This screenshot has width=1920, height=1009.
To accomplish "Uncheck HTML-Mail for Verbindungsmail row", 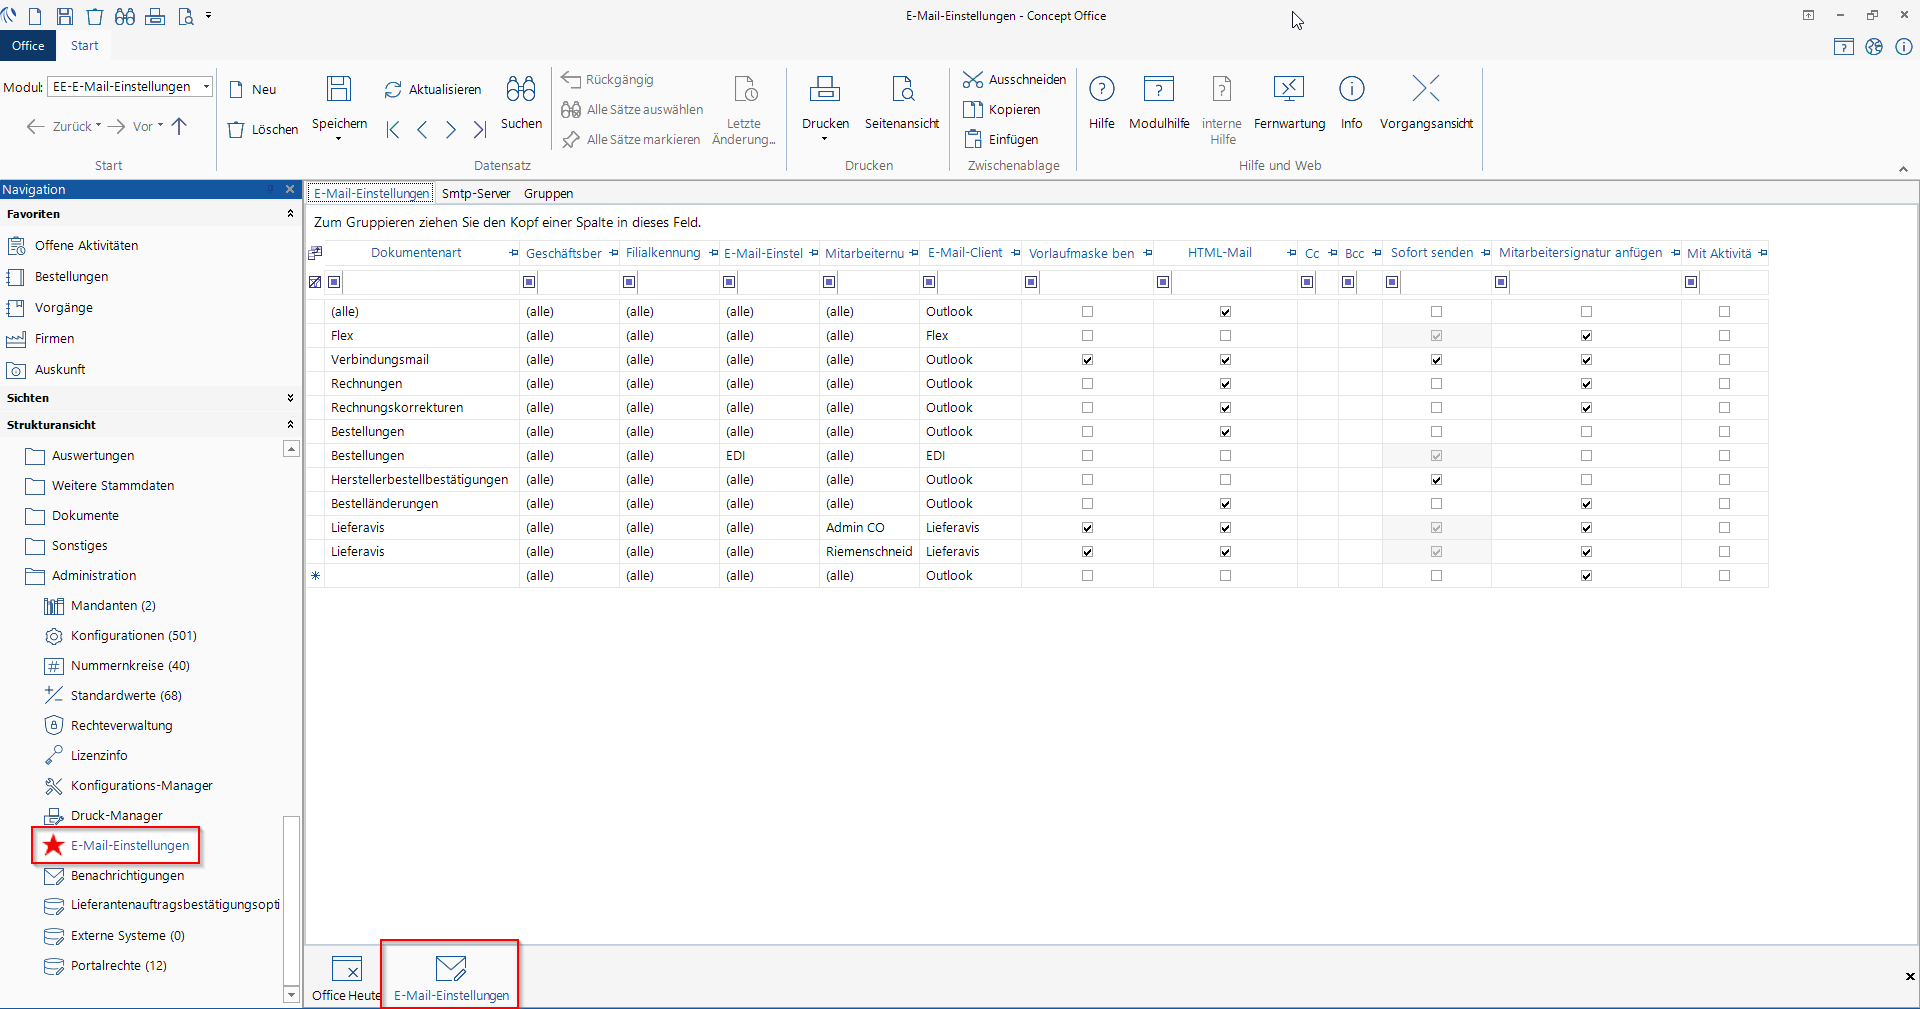I will (x=1225, y=360).
